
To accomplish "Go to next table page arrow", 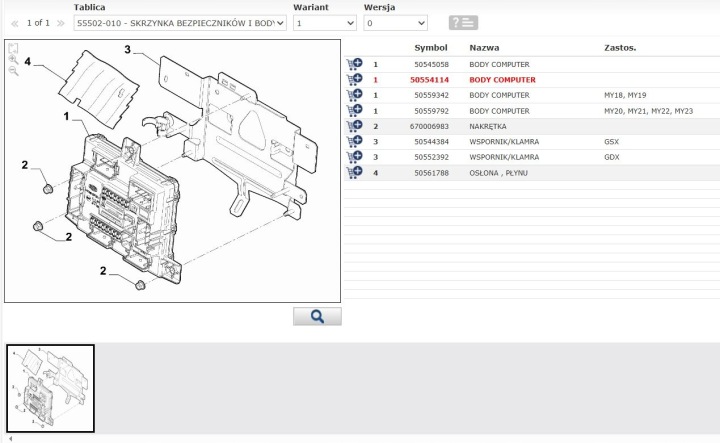I will tap(60, 23).
